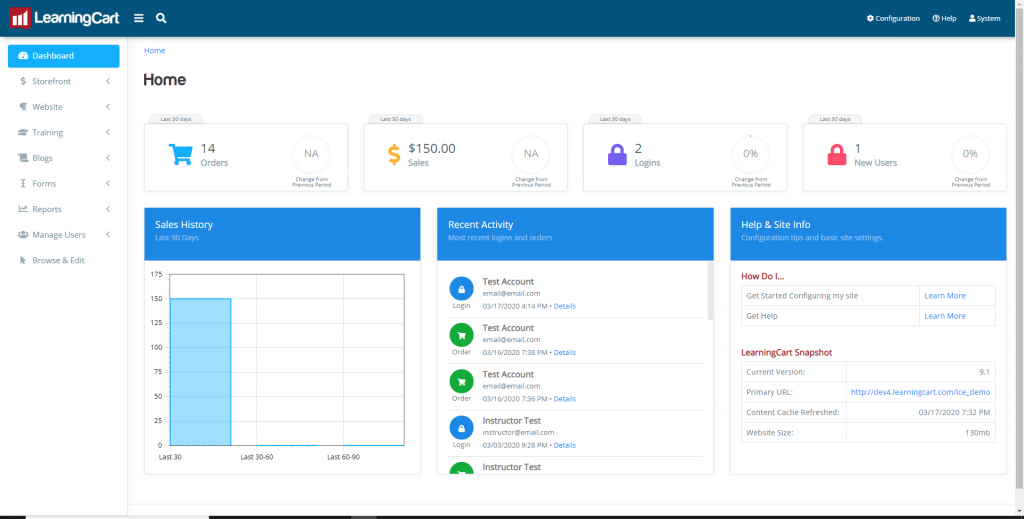
Task: Click the Home breadcrumb link
Action: point(154,50)
